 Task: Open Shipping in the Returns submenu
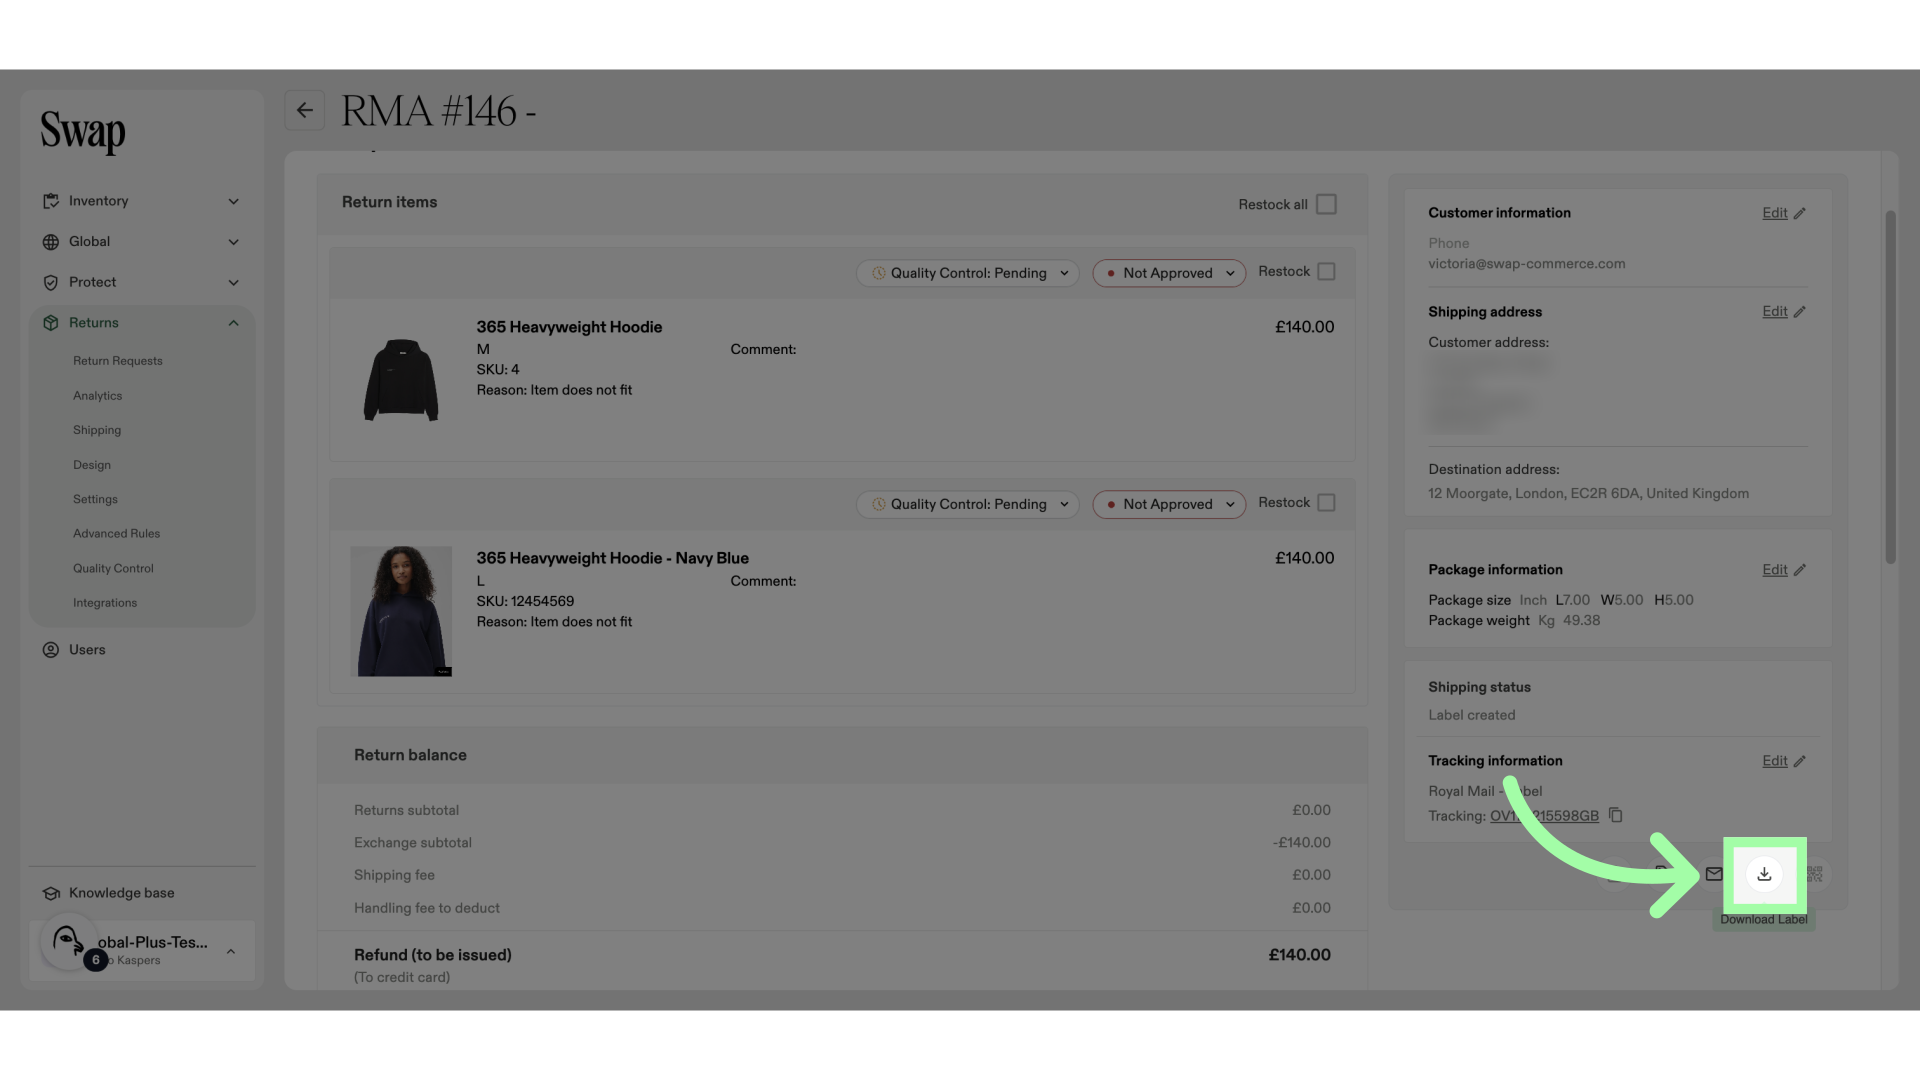[x=97, y=430]
